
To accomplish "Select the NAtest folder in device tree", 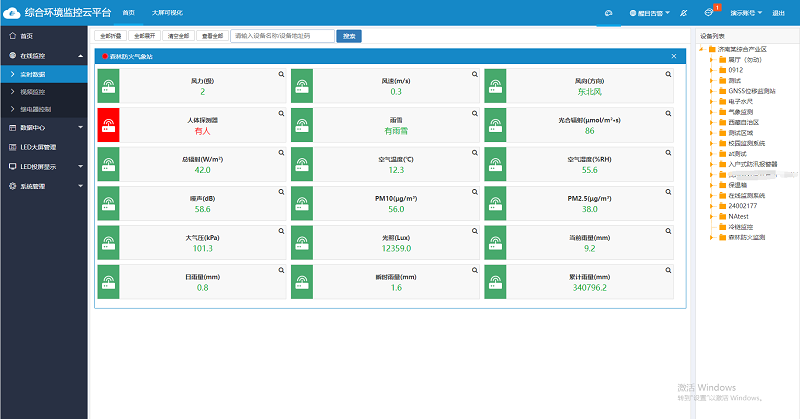I will coord(738,216).
